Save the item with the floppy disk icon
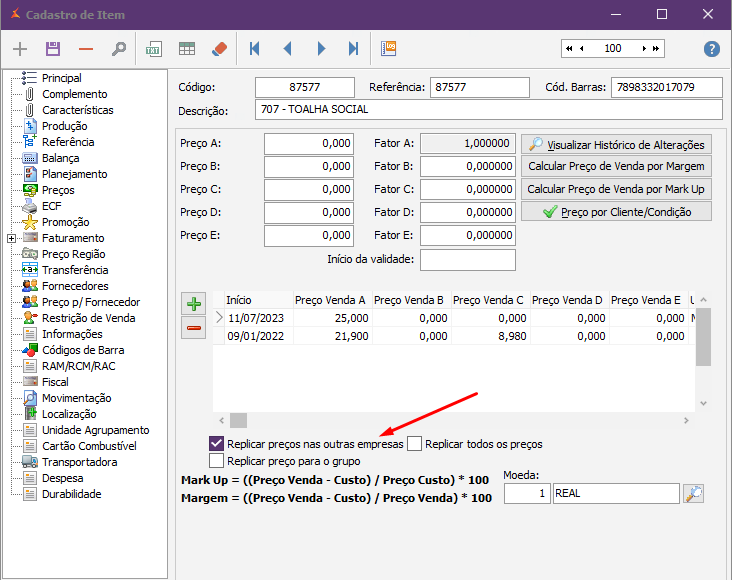The height and width of the screenshot is (580, 732). pyautogui.click(x=53, y=49)
